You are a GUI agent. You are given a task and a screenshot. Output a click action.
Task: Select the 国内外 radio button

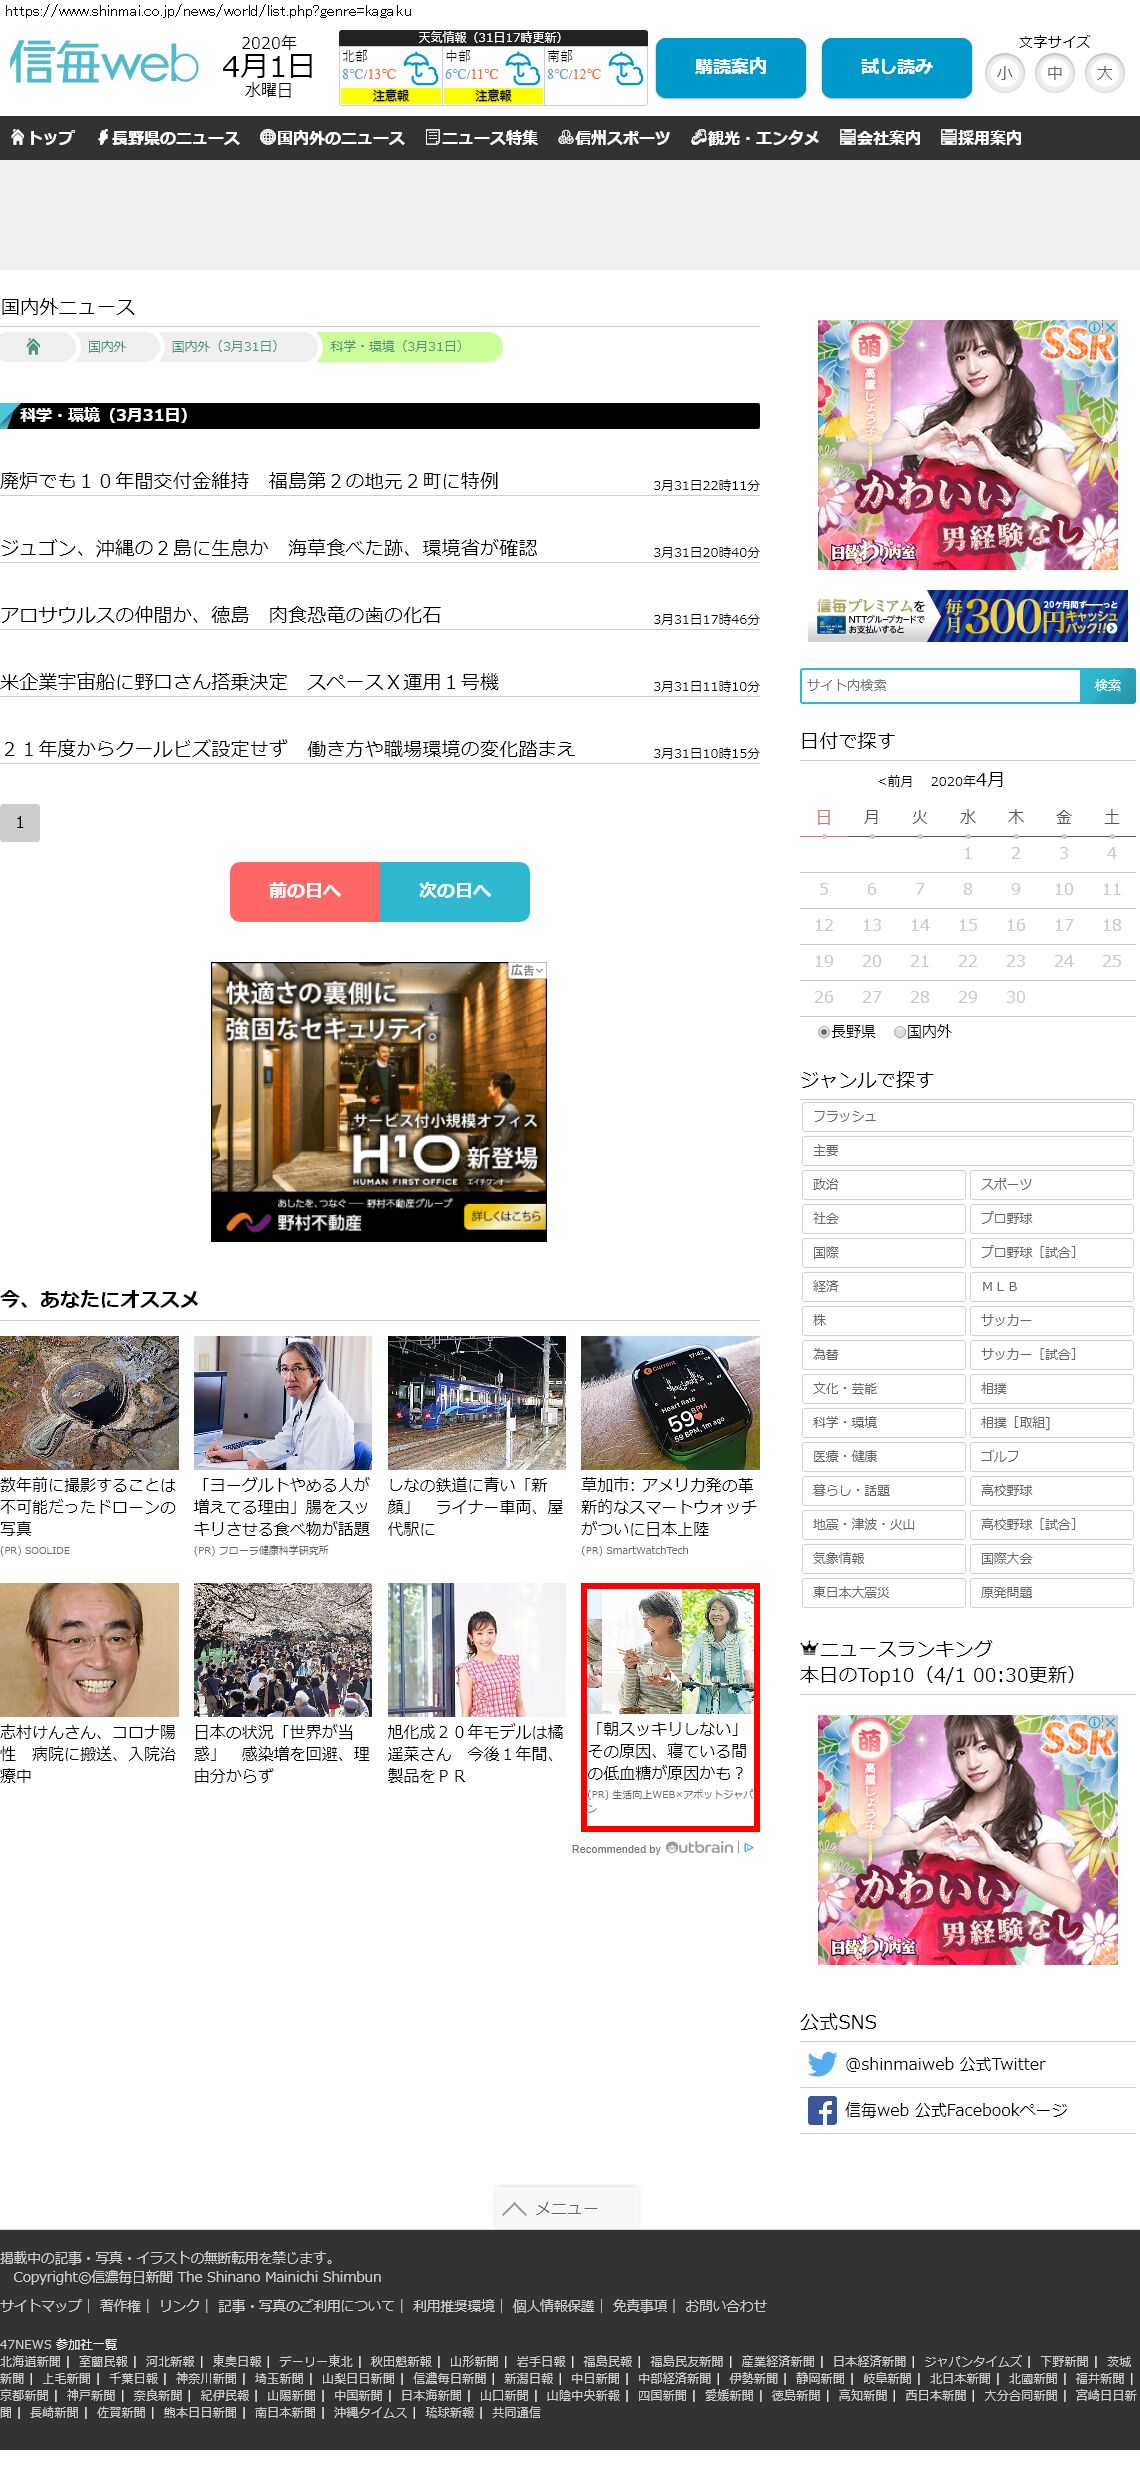click(900, 1032)
